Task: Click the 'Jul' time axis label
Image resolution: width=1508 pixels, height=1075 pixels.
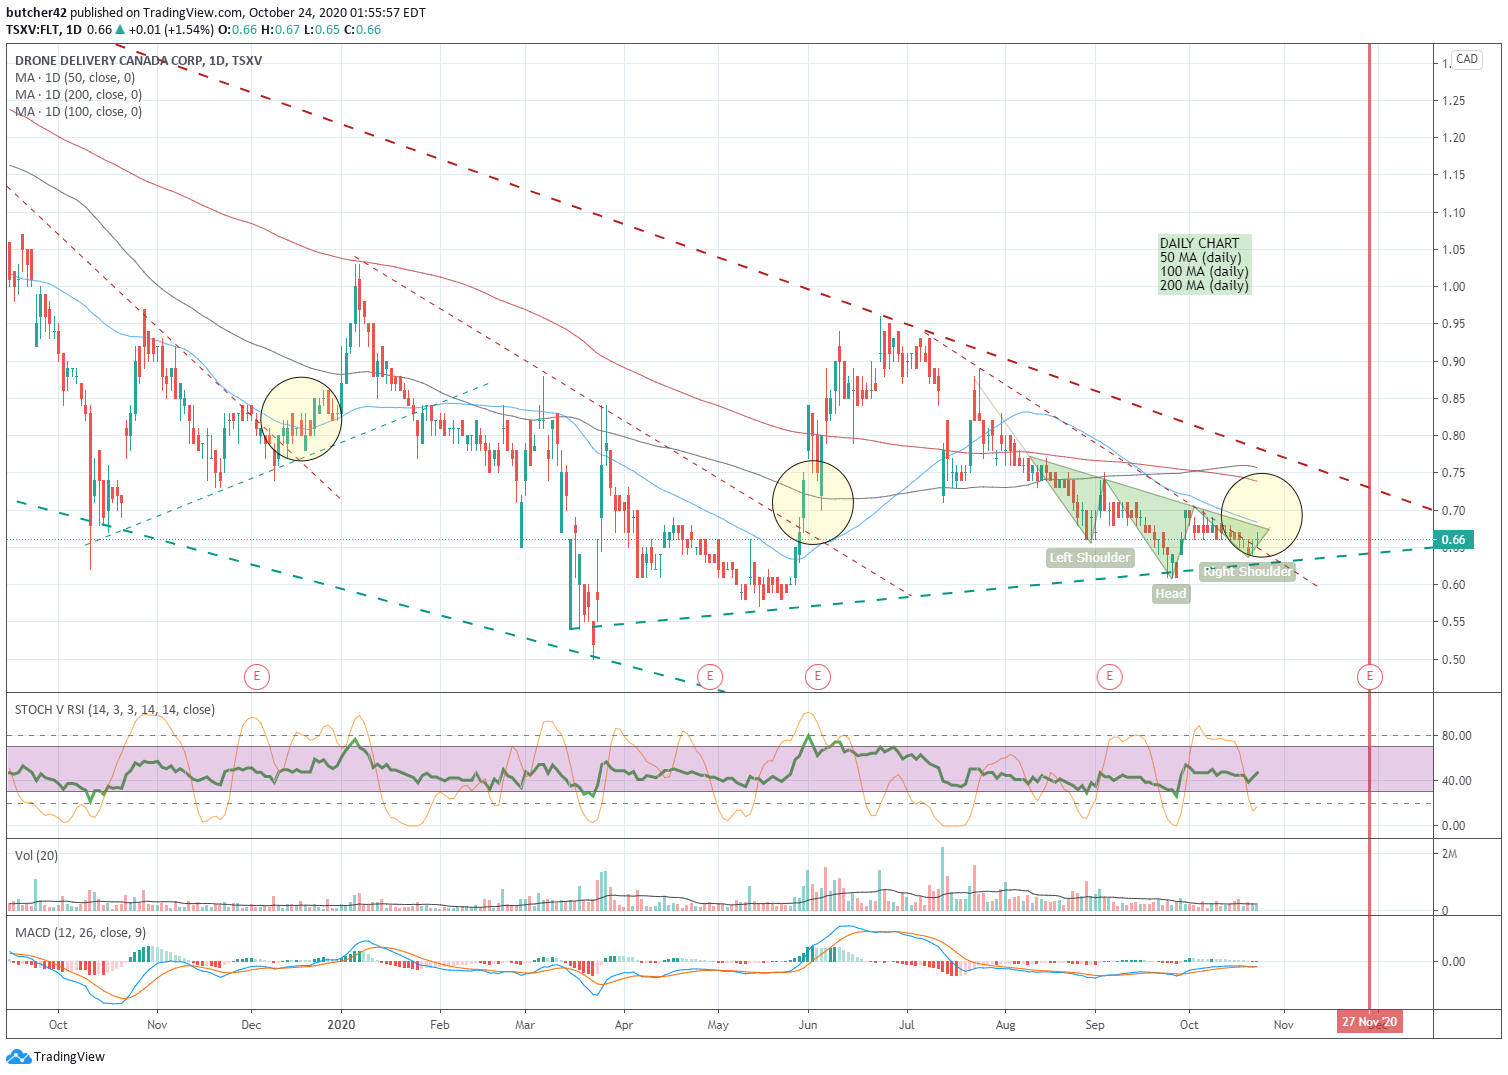Action: 907,1025
